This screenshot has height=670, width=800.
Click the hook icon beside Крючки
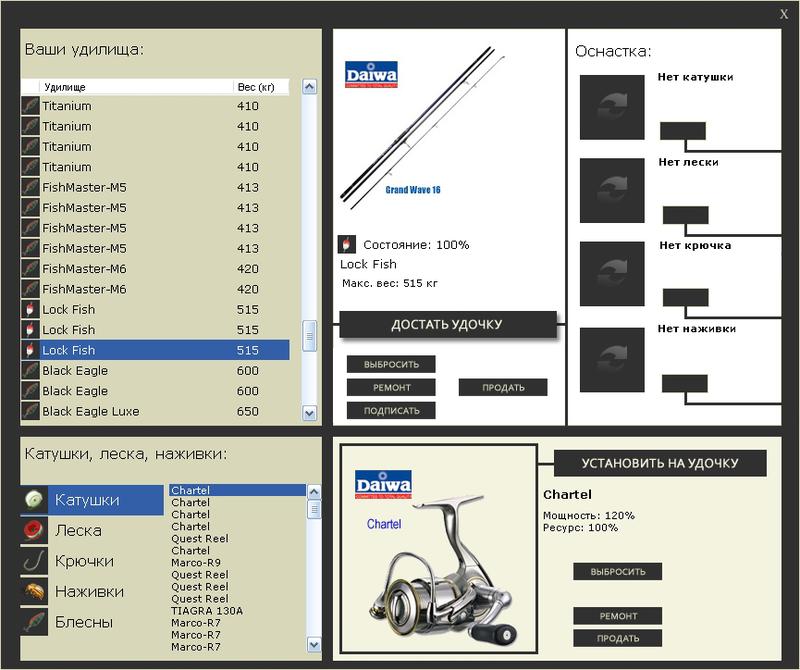[34, 561]
